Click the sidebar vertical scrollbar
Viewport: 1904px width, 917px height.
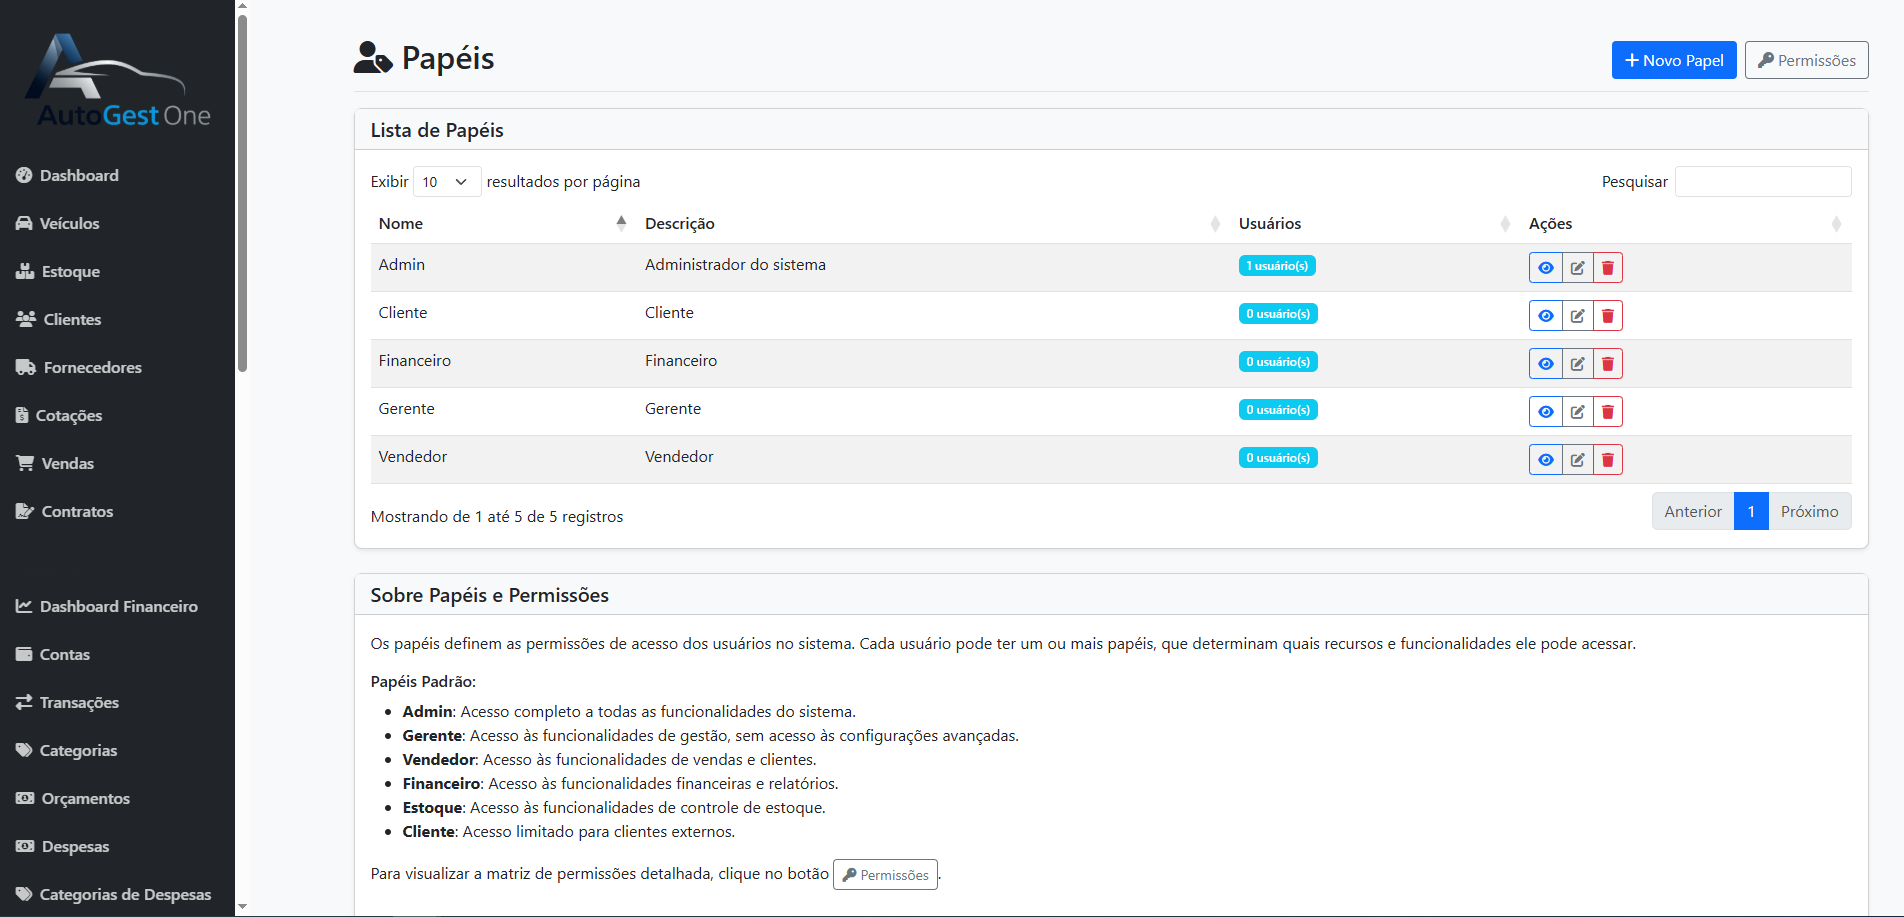242,190
